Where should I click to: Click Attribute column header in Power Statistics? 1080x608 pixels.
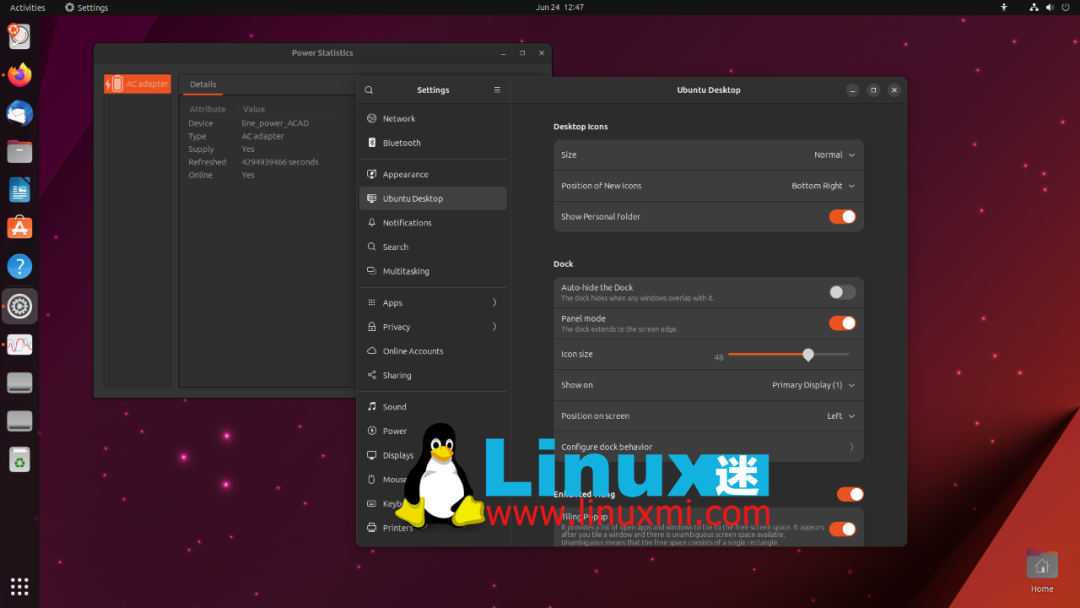coord(207,109)
